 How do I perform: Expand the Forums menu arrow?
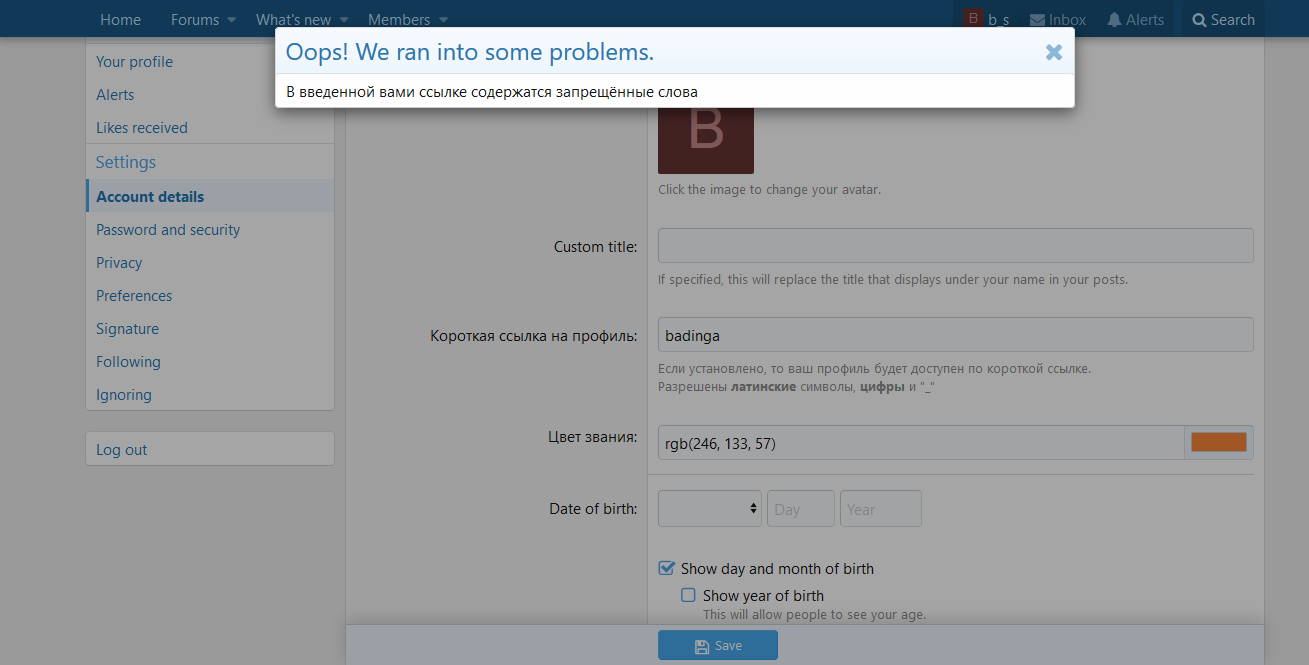pyautogui.click(x=232, y=20)
